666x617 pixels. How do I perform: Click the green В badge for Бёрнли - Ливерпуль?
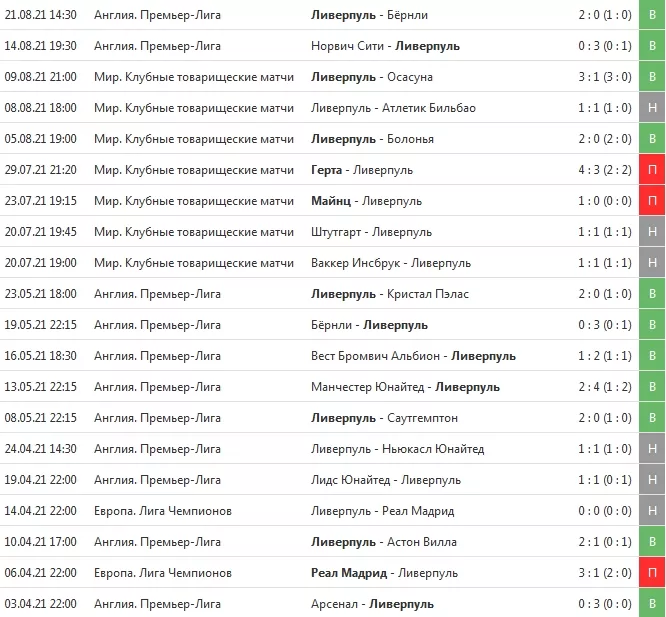652,325
